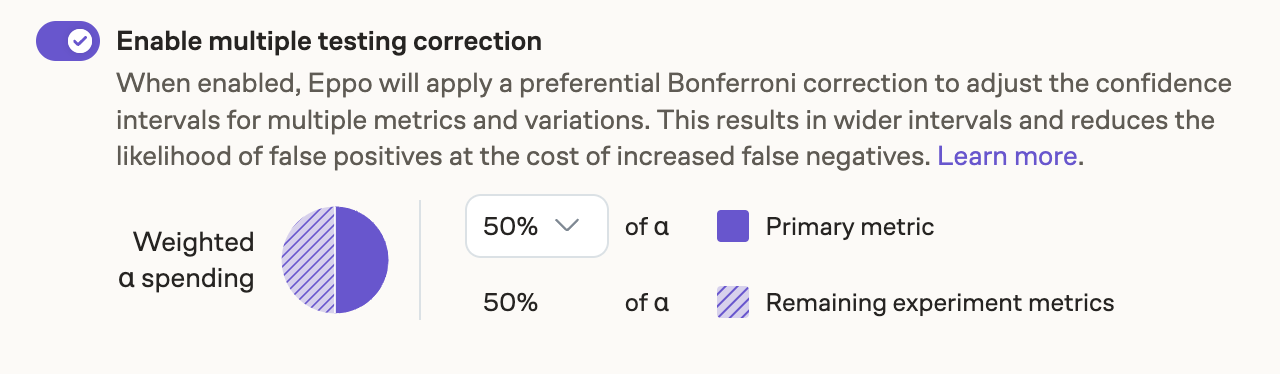Click the checkmark knob inside the purple switch

point(80,41)
